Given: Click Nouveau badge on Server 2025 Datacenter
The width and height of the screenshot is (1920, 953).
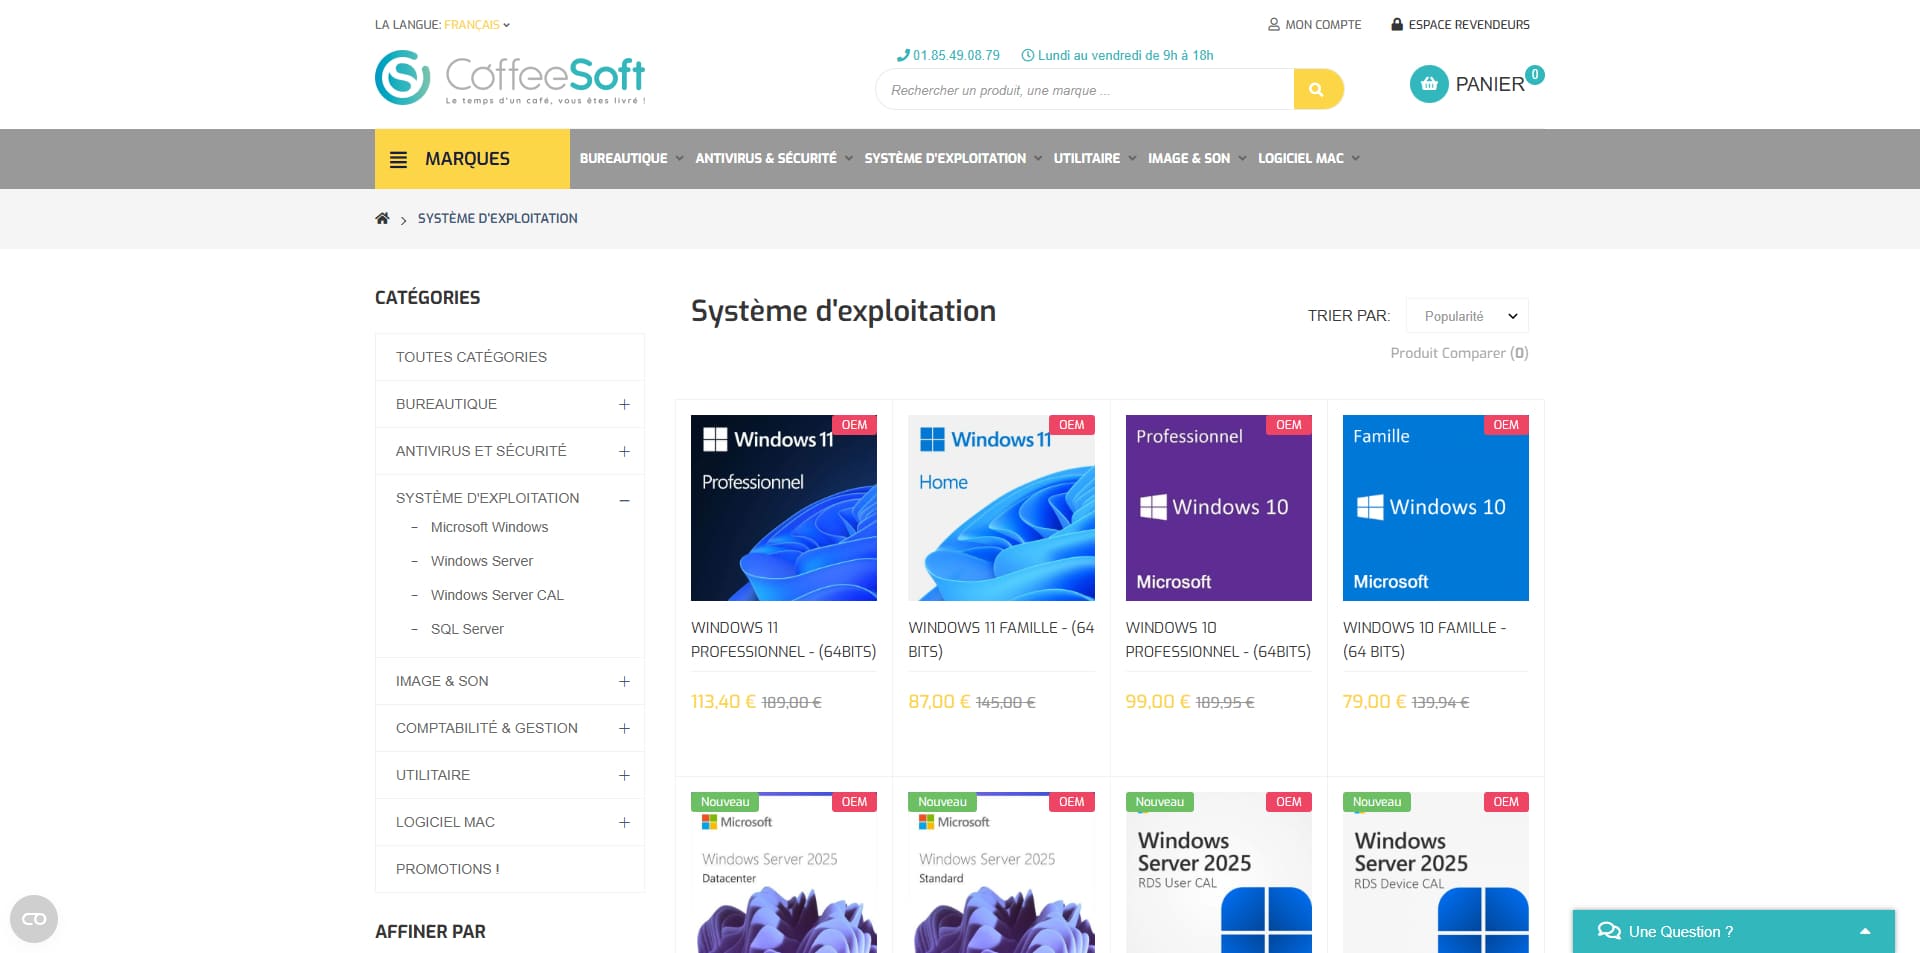Looking at the screenshot, I should click(x=725, y=802).
